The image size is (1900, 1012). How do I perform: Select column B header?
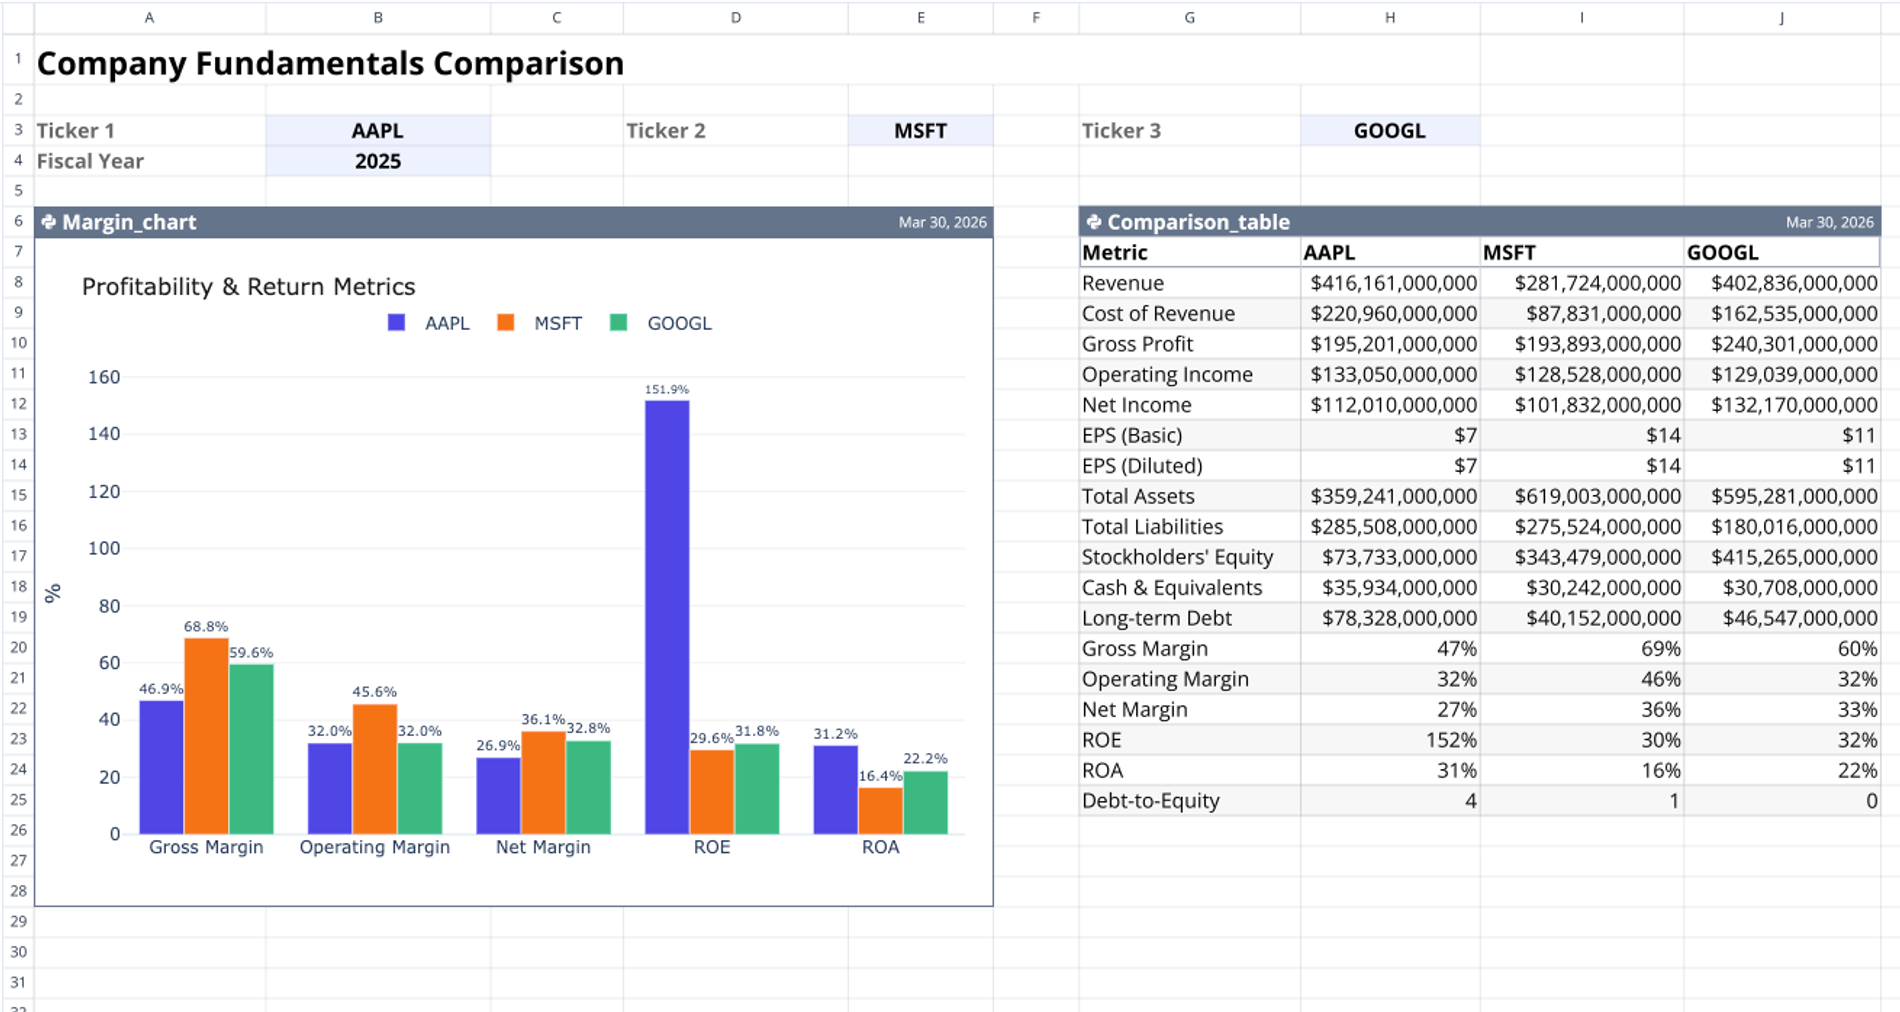378,18
